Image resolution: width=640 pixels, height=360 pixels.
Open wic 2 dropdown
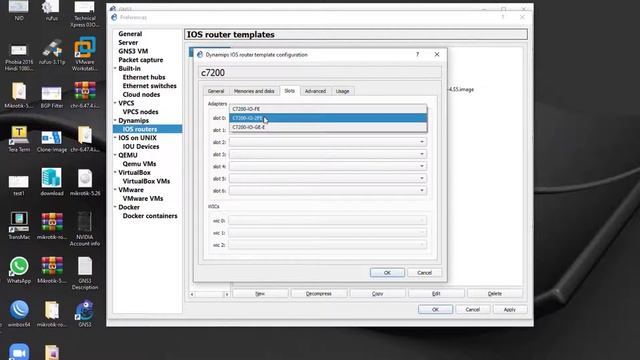[x=328, y=245]
